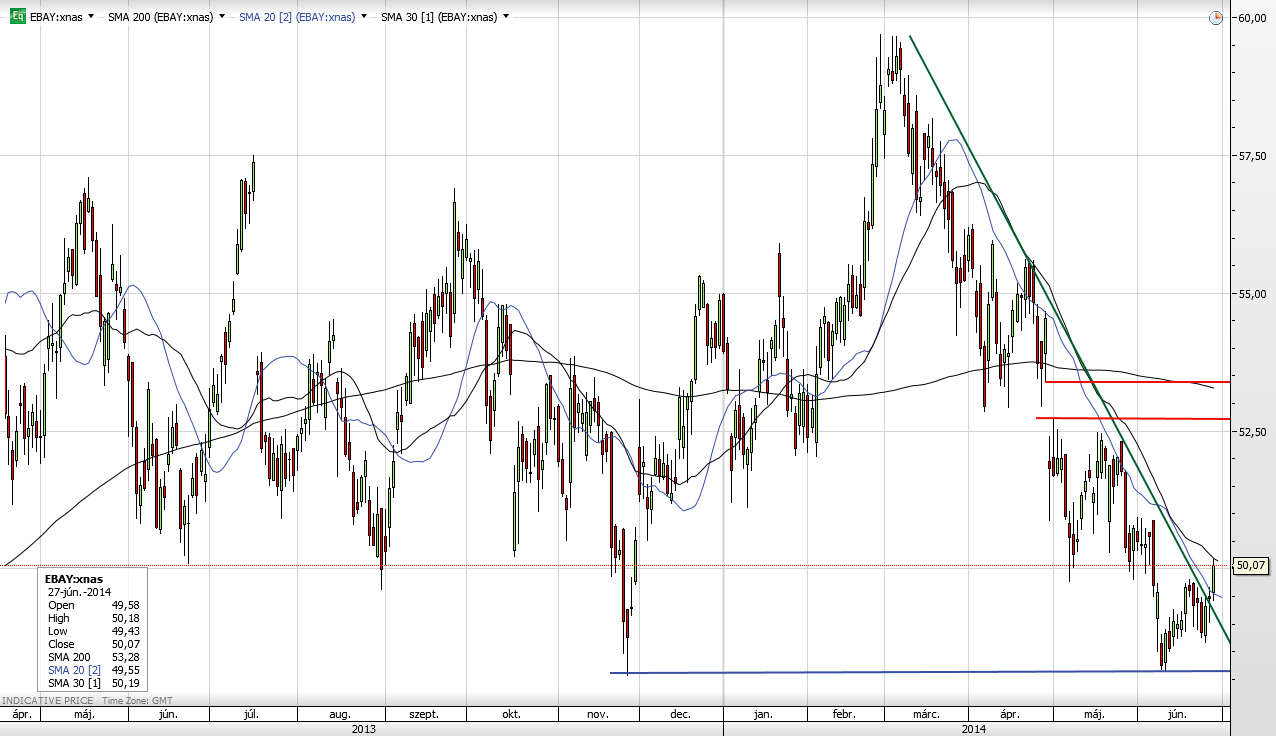Screen dimensions: 1276x736
Task: Click the 'nov.' month label
Action: [598, 715]
